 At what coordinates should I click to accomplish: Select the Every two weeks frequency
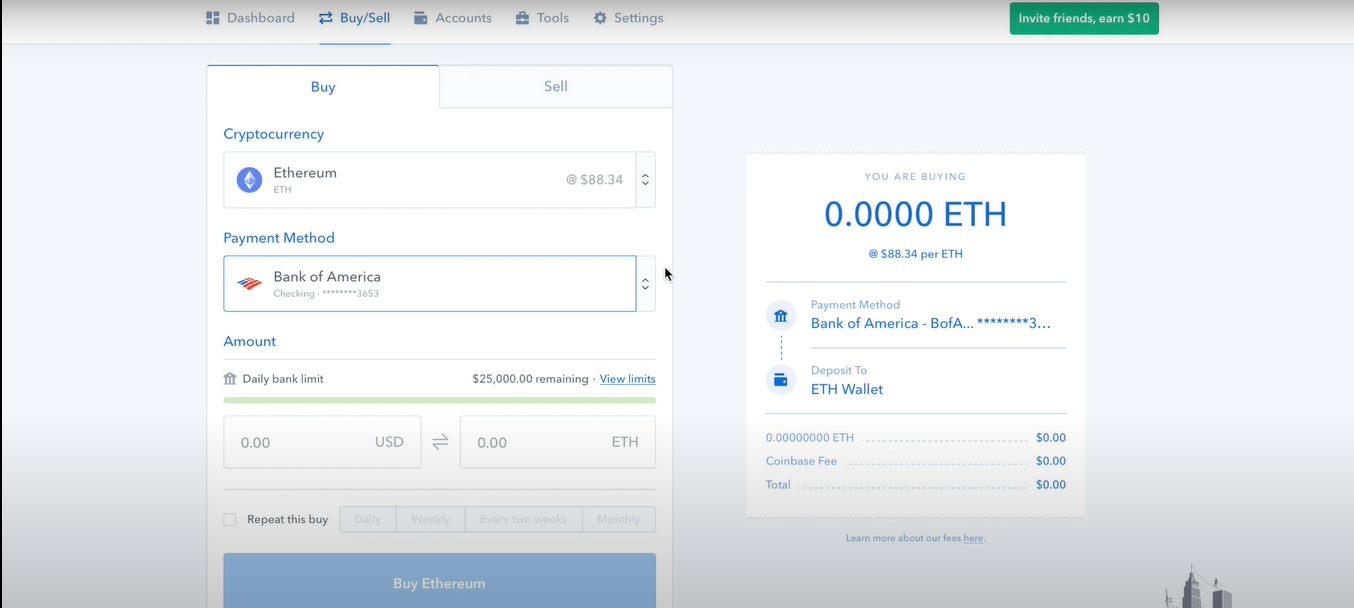click(x=523, y=519)
